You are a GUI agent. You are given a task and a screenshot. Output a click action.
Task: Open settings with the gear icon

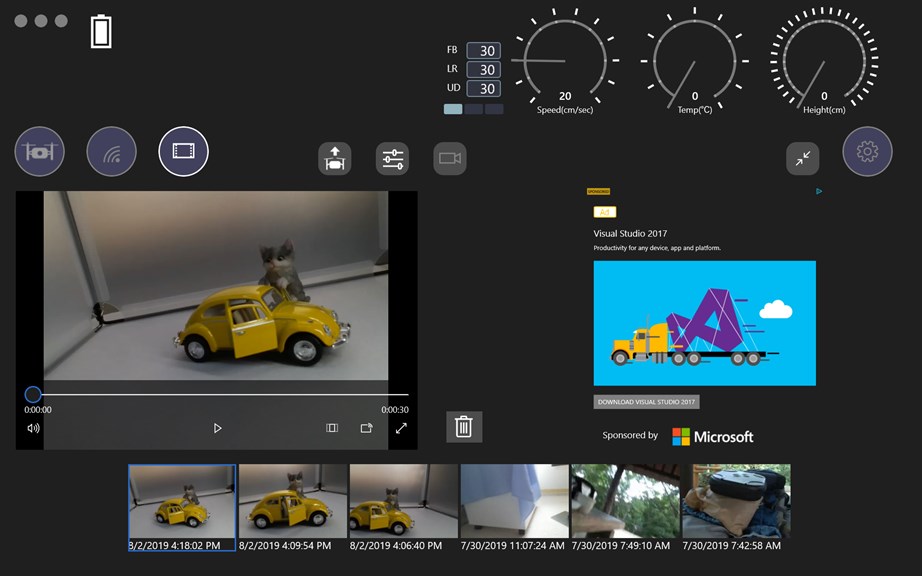coord(867,152)
